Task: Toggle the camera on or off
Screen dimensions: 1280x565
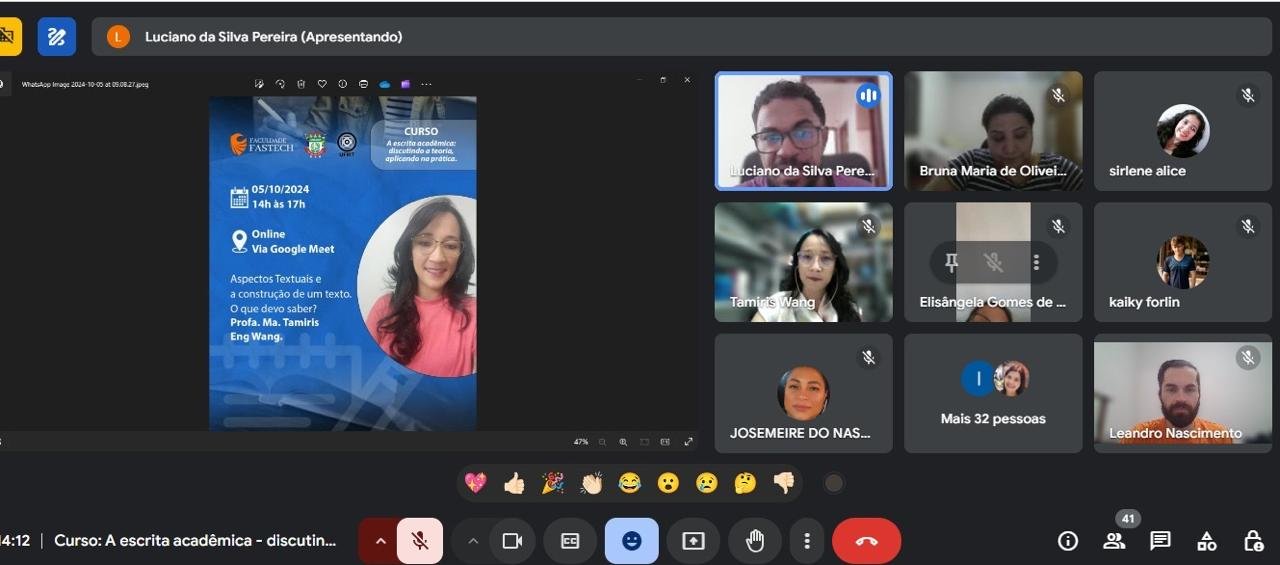Action: point(512,541)
